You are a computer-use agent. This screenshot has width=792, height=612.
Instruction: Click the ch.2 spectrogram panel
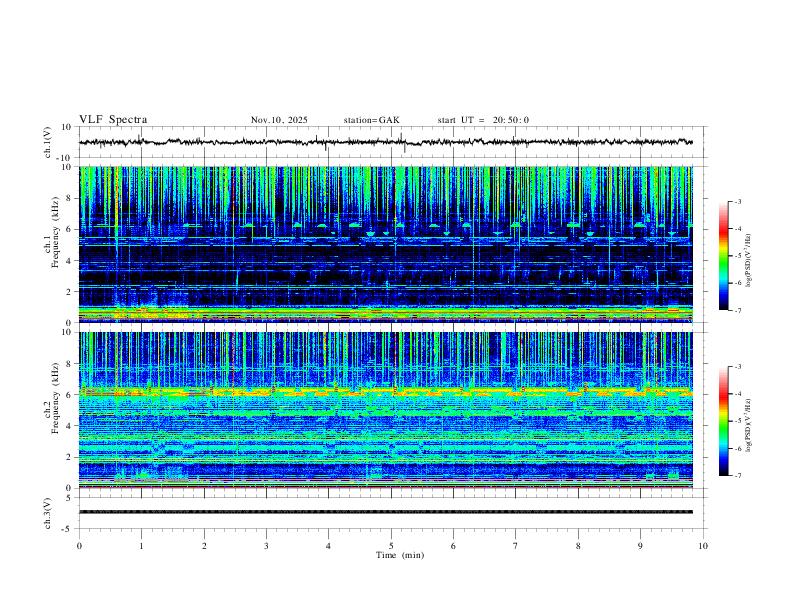click(386, 410)
